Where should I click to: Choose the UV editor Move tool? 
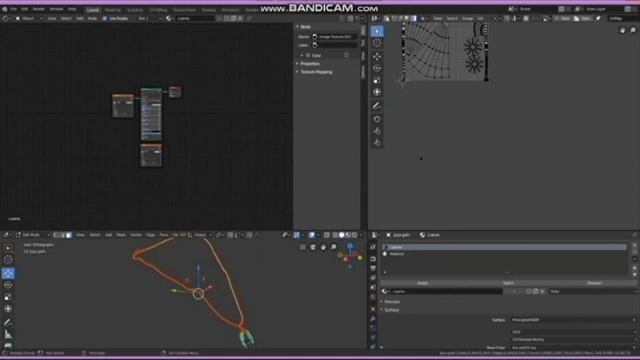click(x=377, y=56)
